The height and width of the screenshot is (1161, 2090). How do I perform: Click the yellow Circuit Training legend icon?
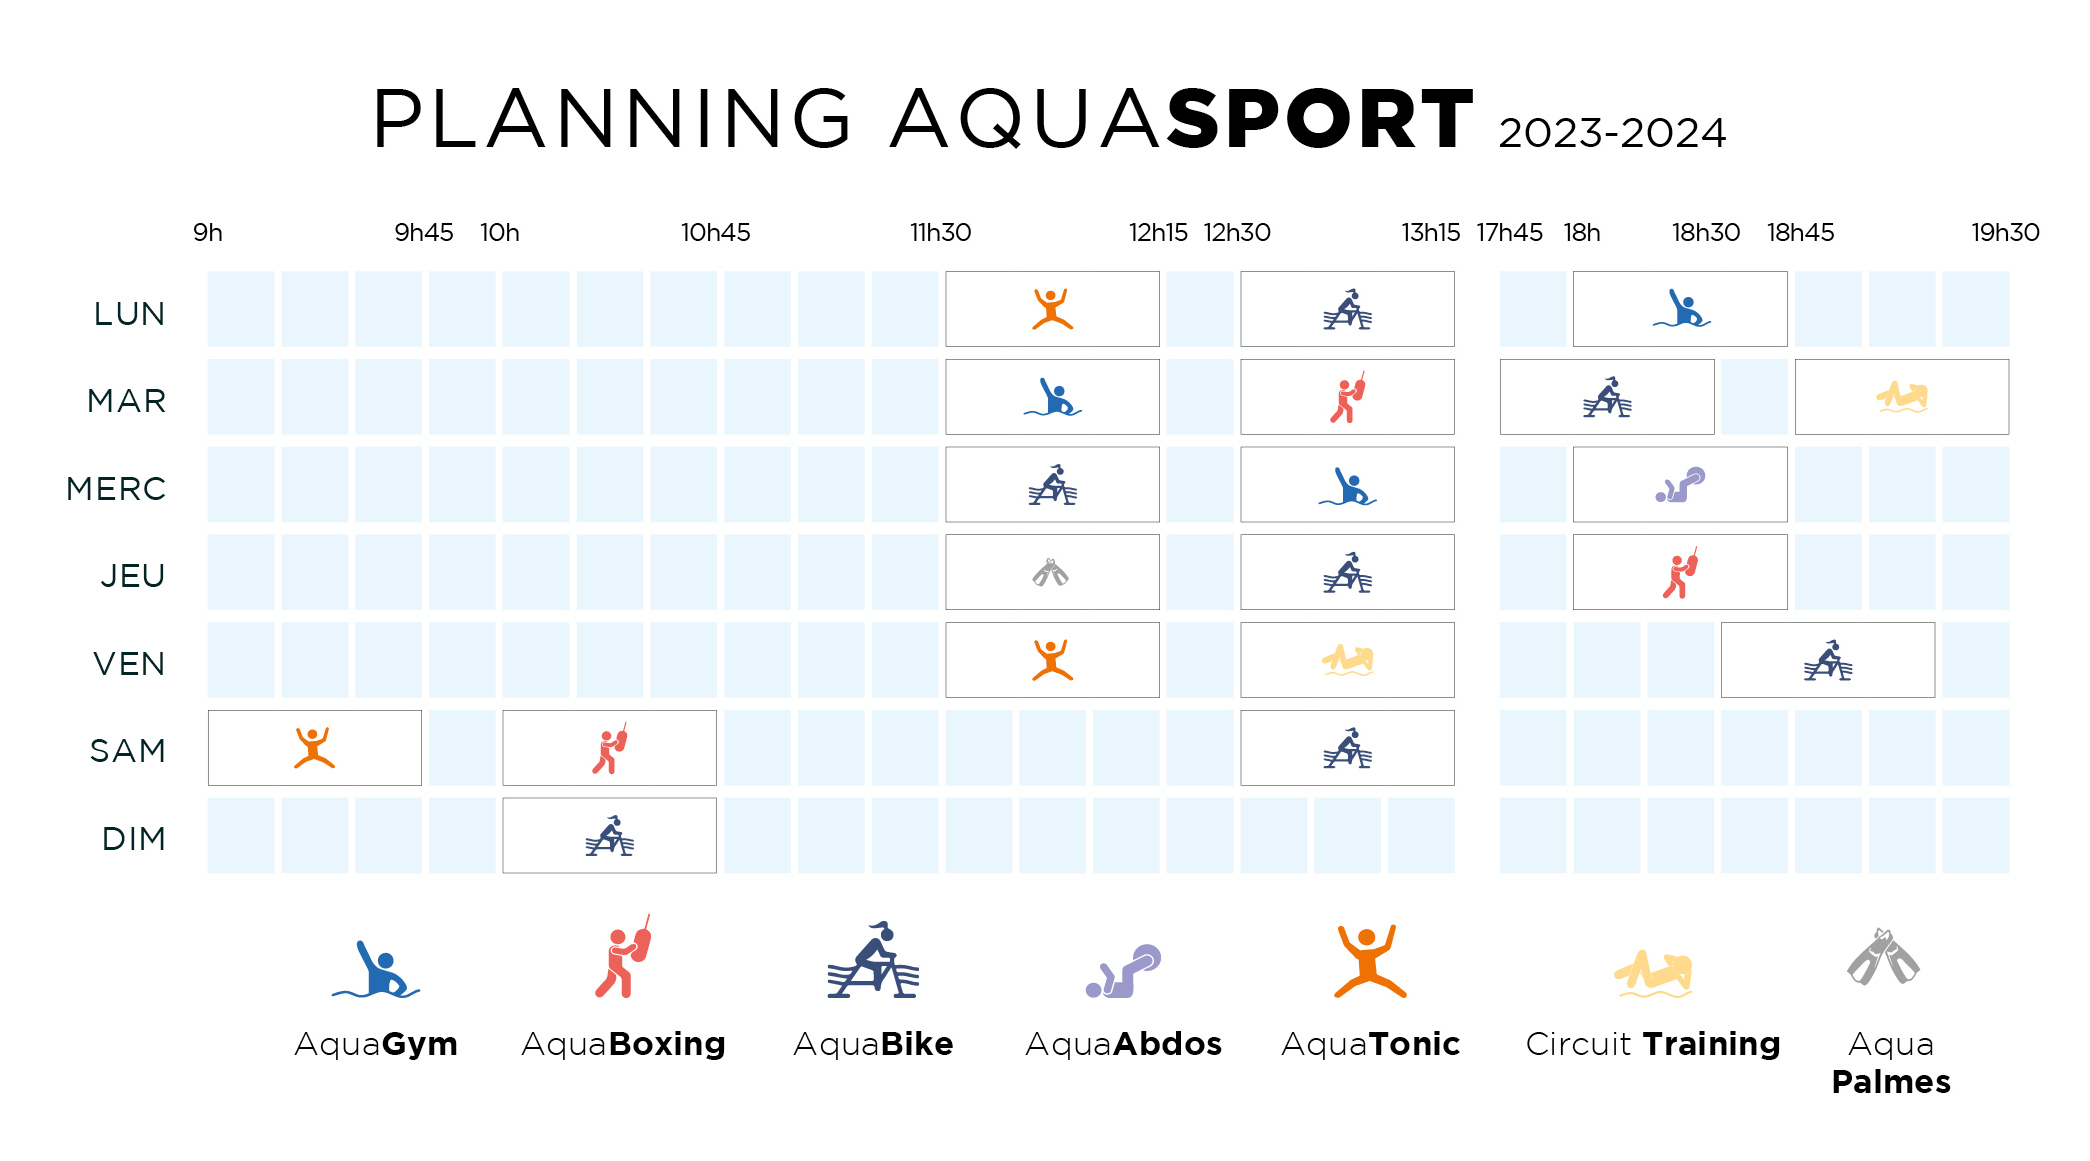(1653, 973)
